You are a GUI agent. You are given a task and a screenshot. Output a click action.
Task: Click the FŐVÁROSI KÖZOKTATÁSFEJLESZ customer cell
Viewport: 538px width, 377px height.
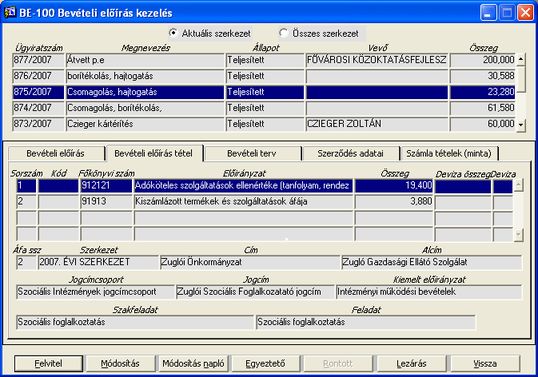coord(377,60)
